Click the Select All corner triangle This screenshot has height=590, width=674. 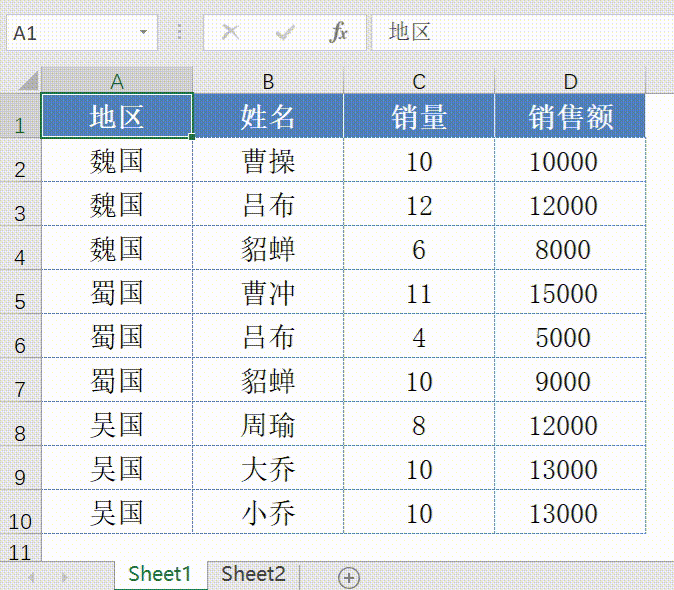click(x=27, y=81)
